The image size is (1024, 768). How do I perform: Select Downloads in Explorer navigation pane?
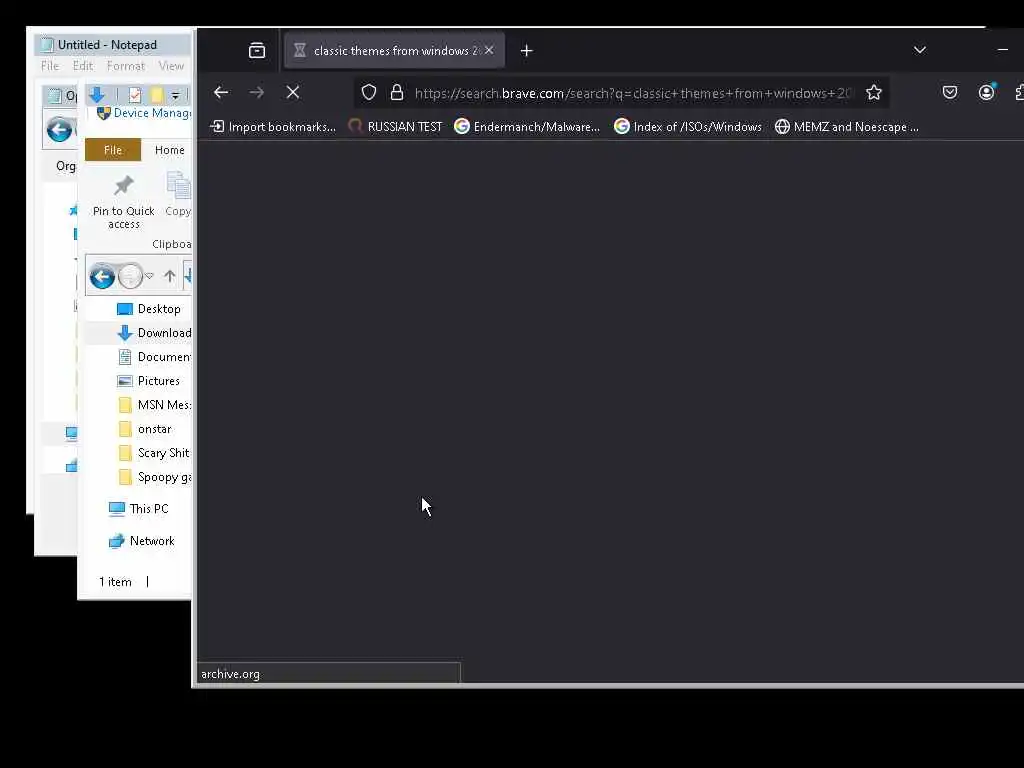pos(153,333)
